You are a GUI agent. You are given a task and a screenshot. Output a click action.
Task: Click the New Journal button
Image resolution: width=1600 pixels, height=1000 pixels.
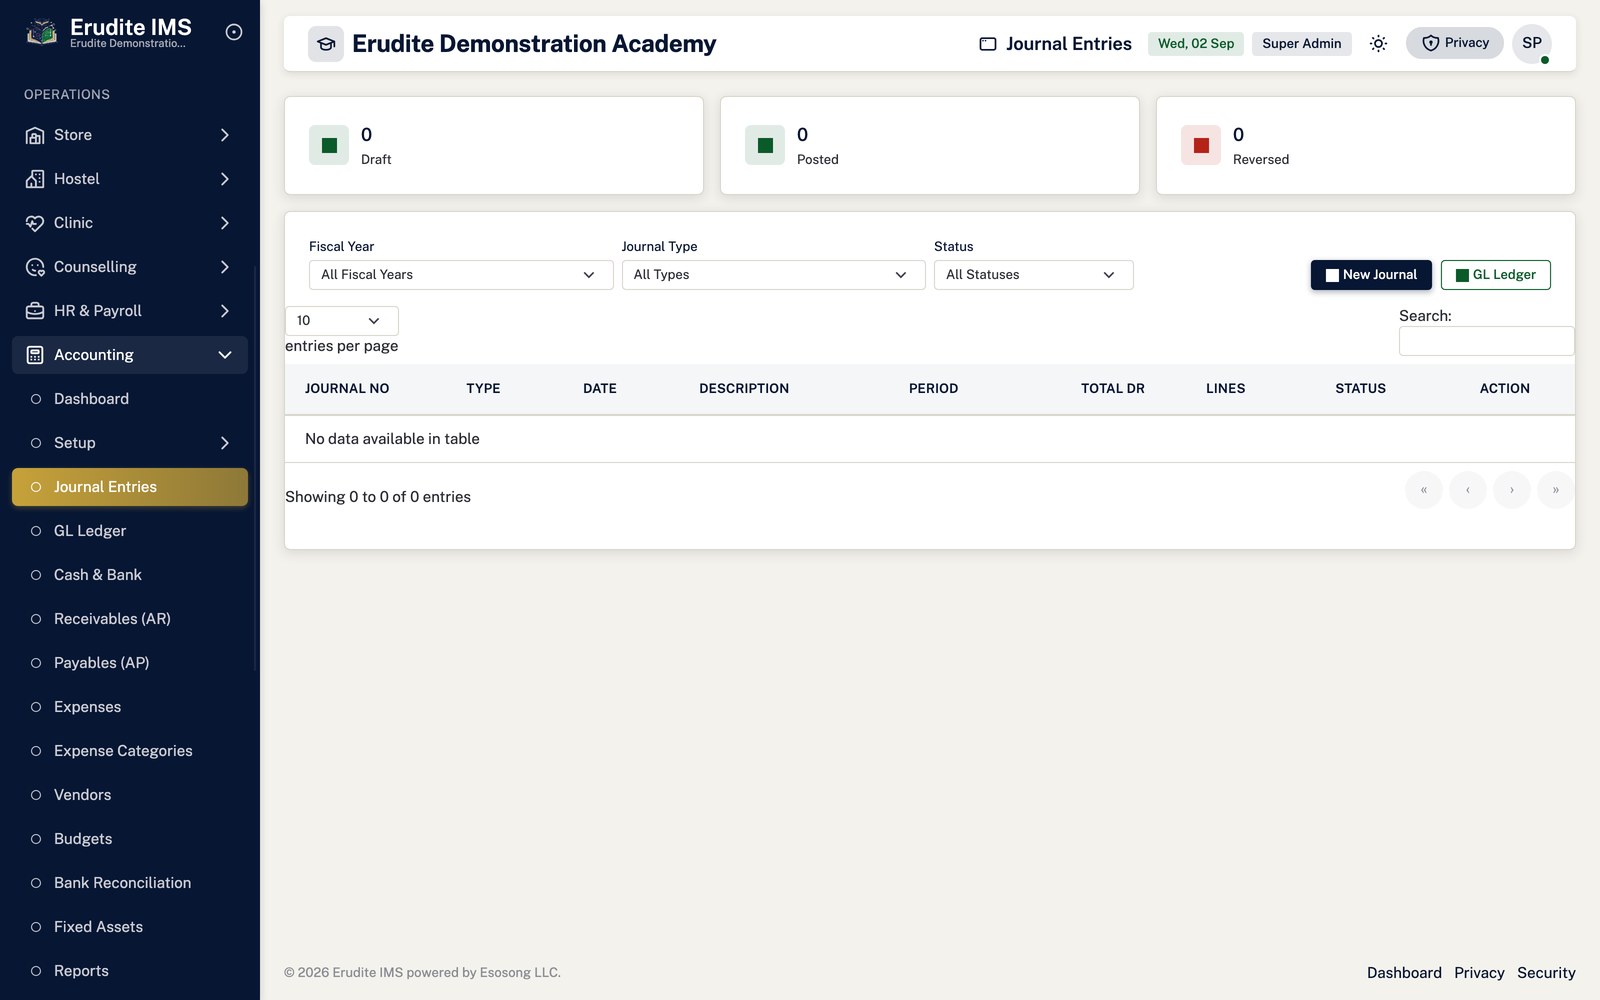click(x=1371, y=275)
